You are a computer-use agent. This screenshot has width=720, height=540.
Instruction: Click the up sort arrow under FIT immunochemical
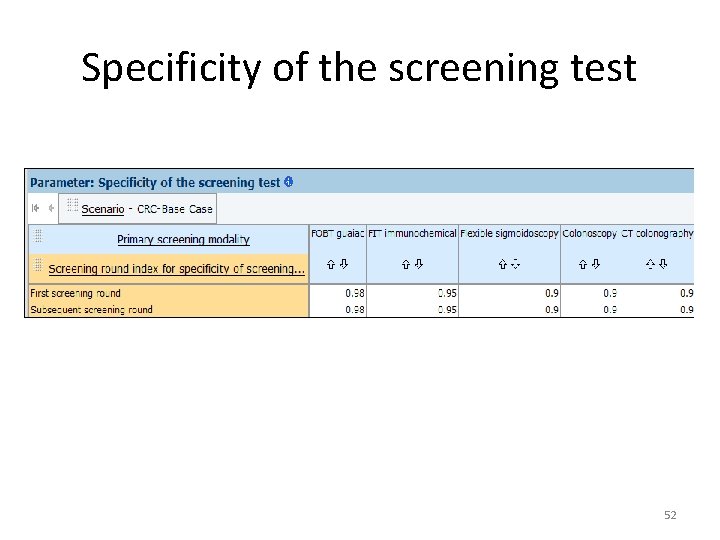pyautogui.click(x=405, y=265)
